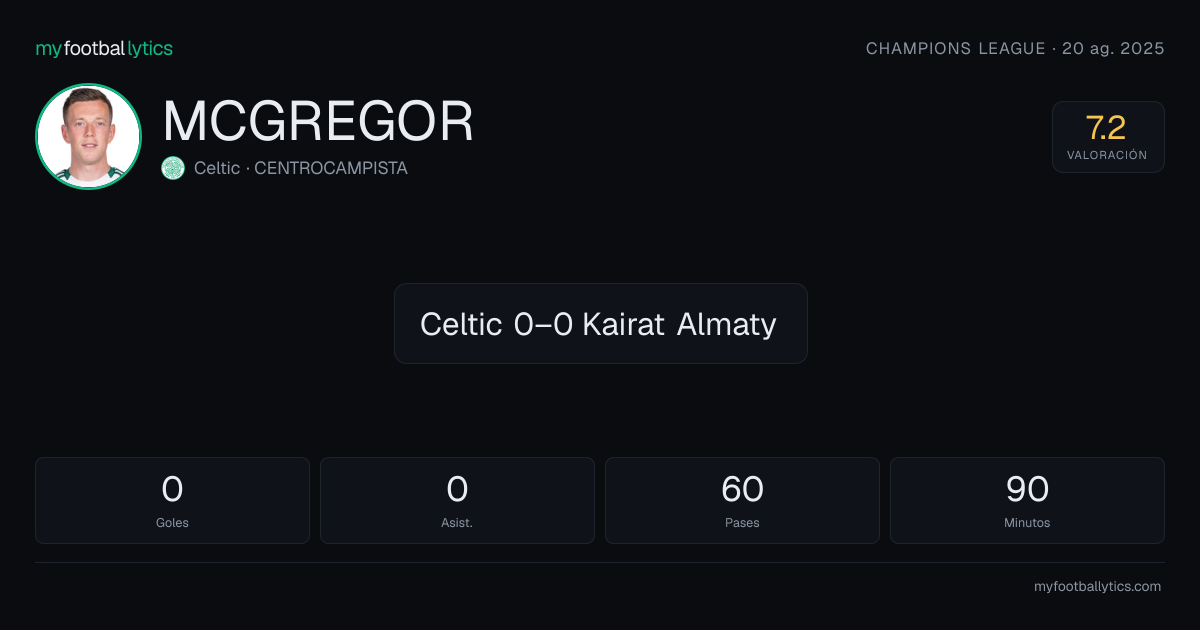Open the 7.2 Valoración rating badge
This screenshot has width=1200, height=630.
[1108, 137]
